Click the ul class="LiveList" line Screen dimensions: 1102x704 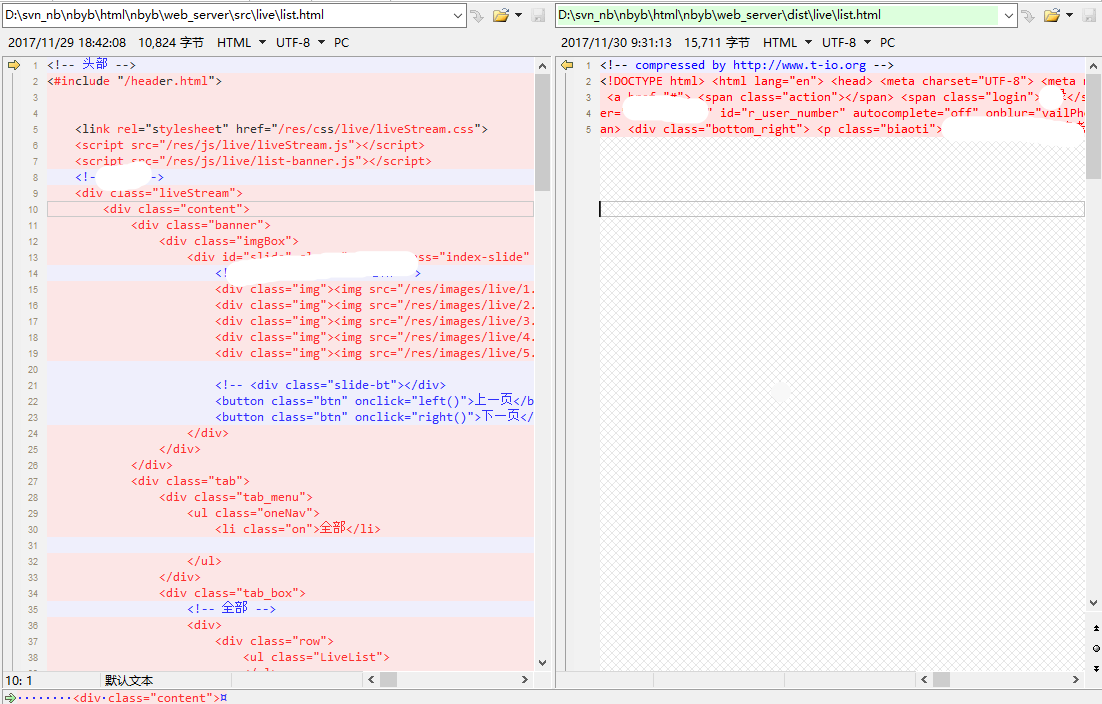(316, 658)
